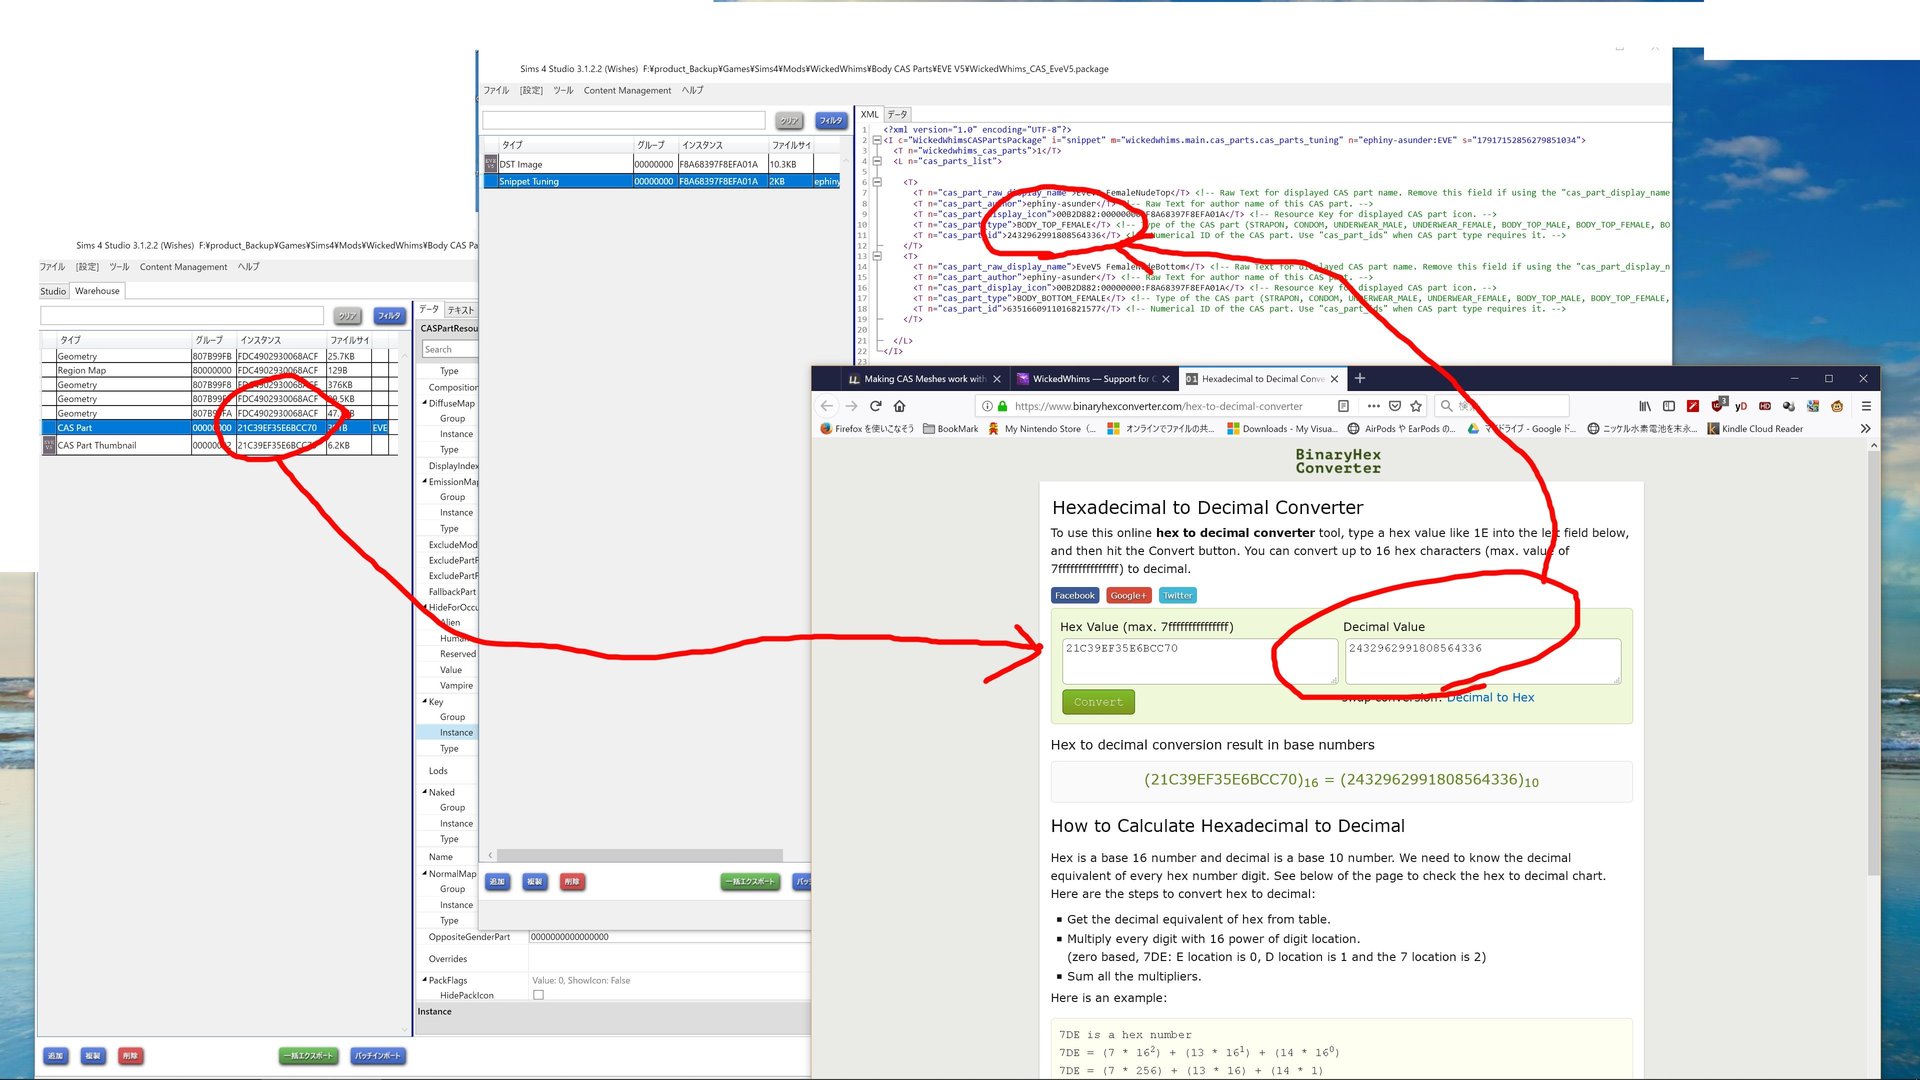
Task: Save page to Pocket
Action: (1395, 406)
